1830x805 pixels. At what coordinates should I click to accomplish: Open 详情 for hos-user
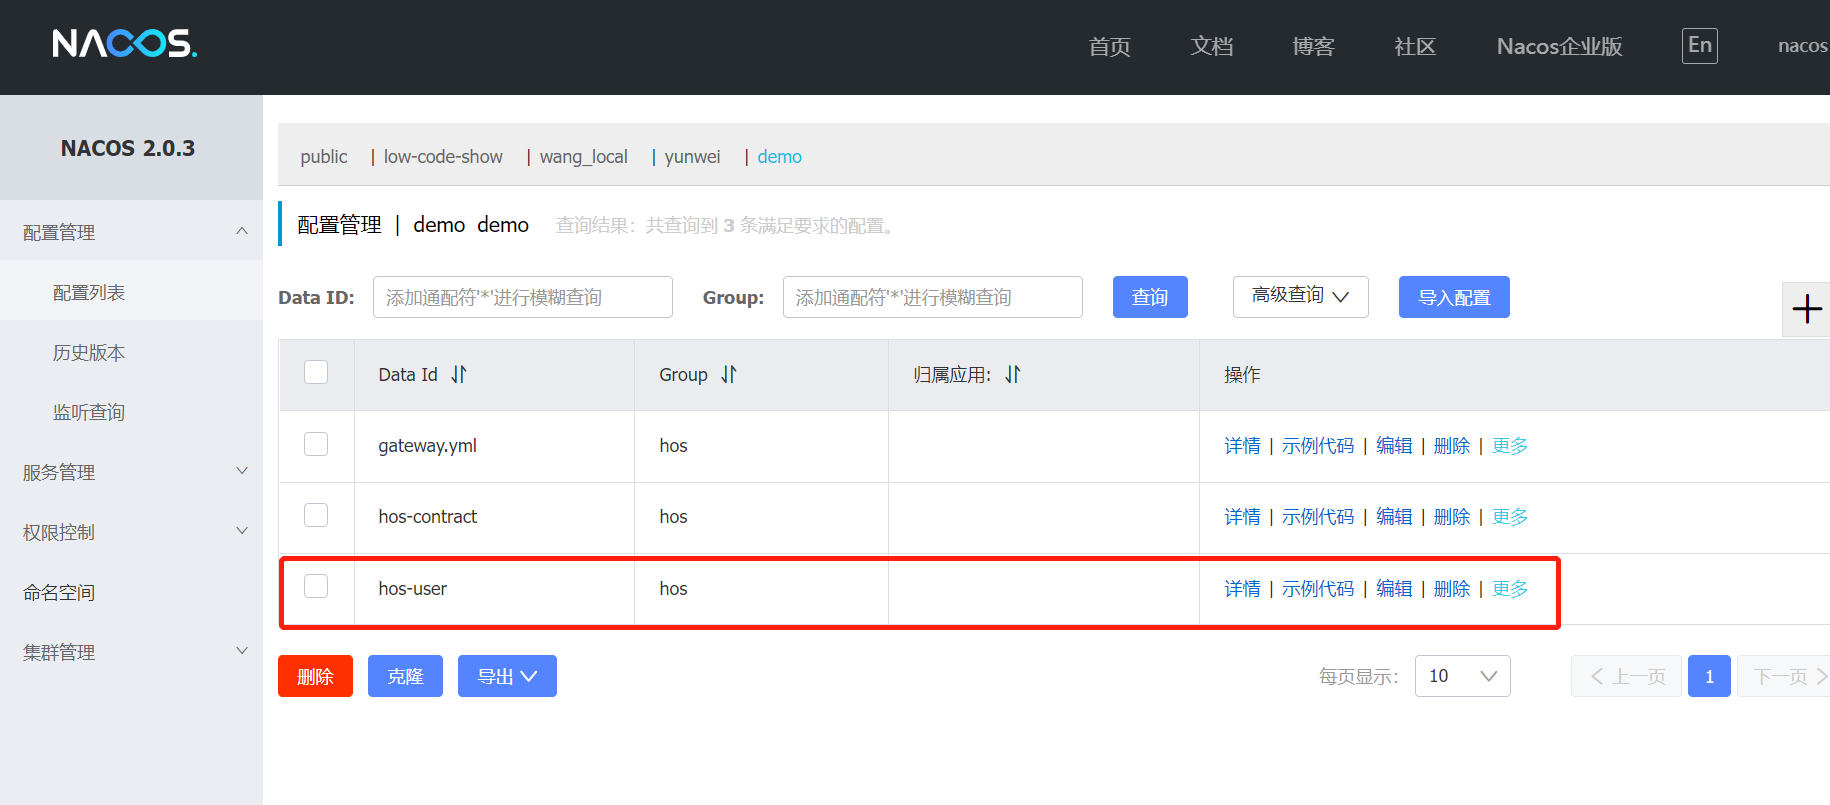click(1242, 589)
